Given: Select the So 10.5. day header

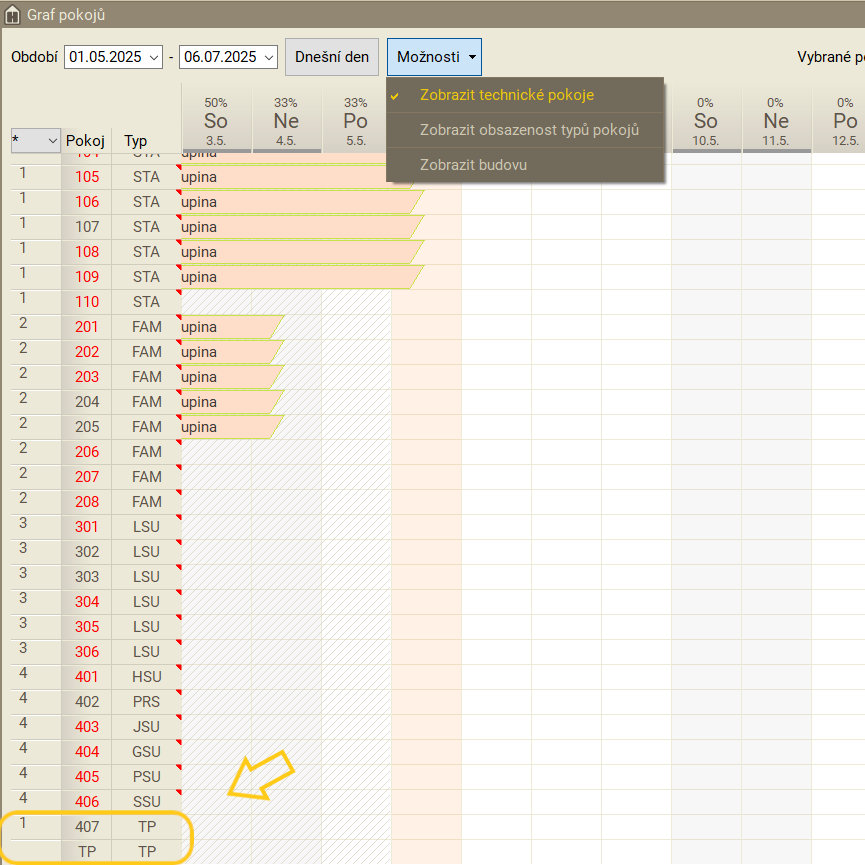Looking at the screenshot, I should tap(706, 122).
